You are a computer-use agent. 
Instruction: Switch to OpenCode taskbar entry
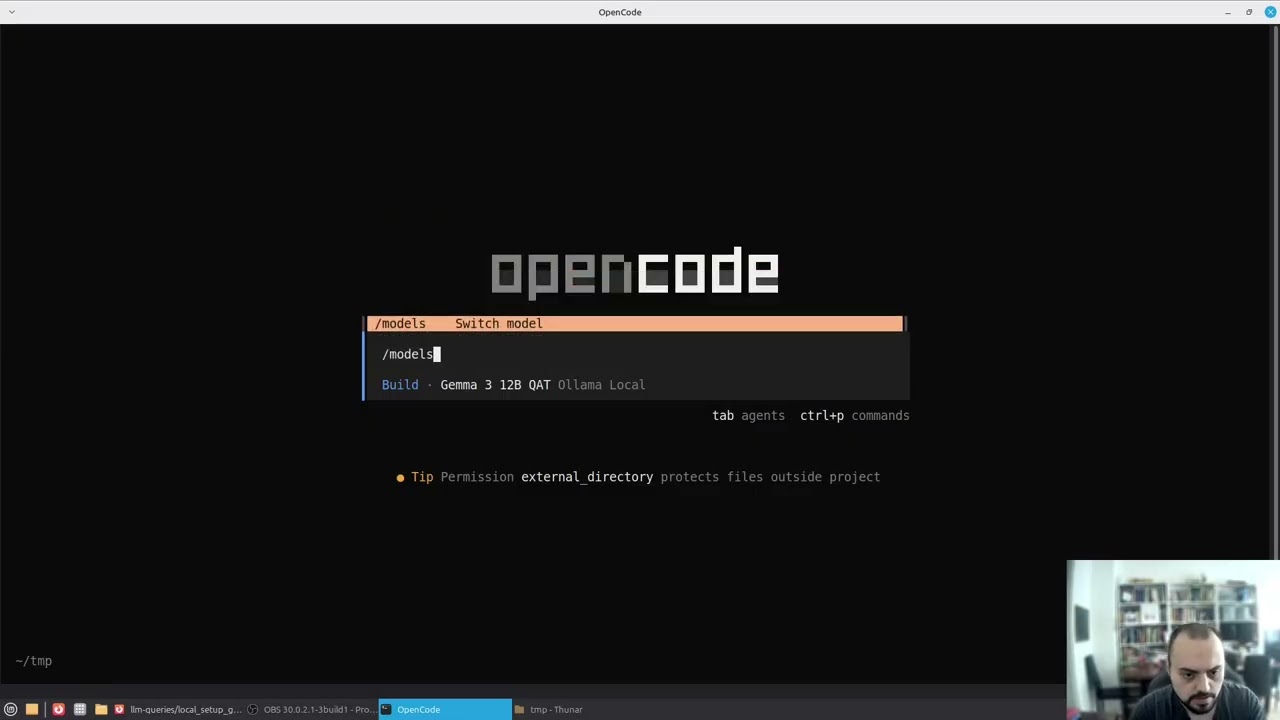pos(445,709)
